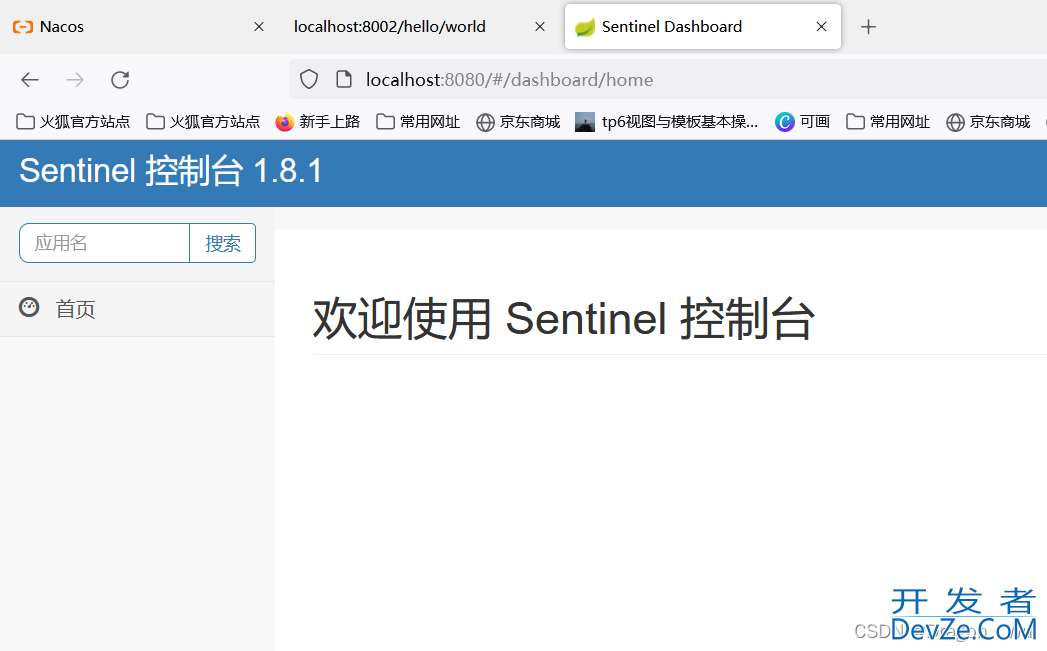Click the Sentinel Dashboard leaf favicon

click(x=585, y=27)
